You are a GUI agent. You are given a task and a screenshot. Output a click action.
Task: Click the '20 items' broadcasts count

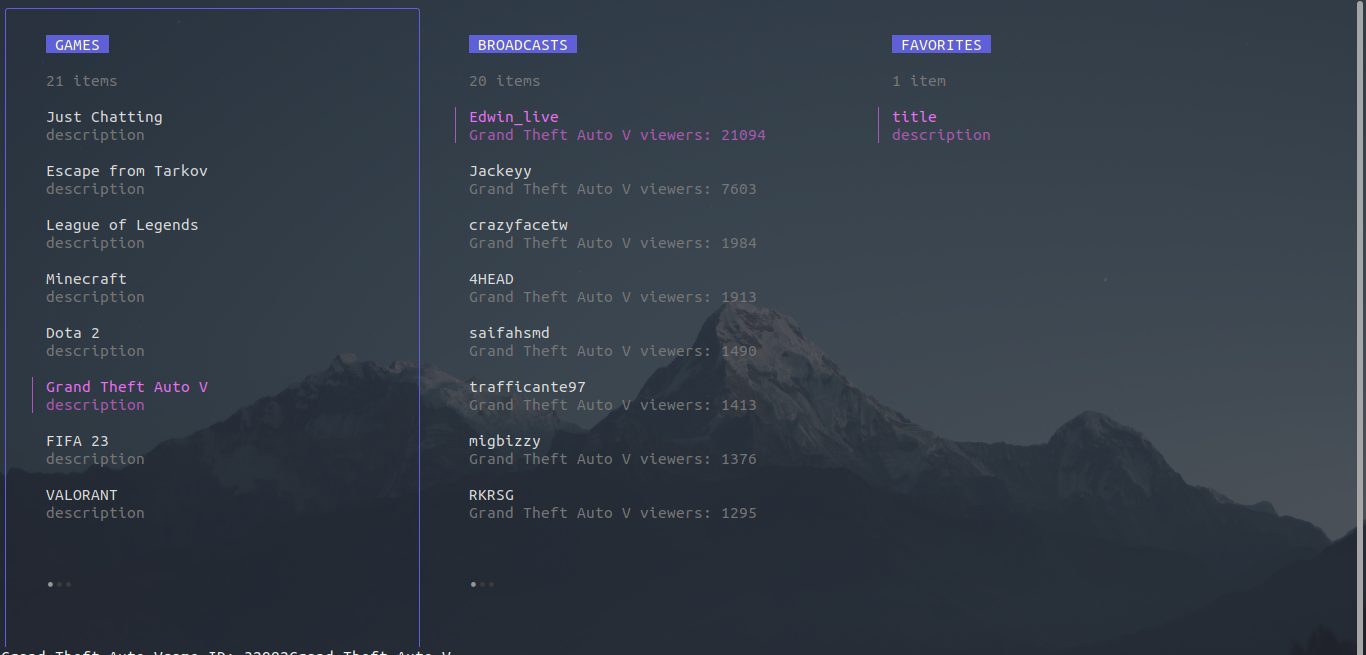click(x=504, y=81)
